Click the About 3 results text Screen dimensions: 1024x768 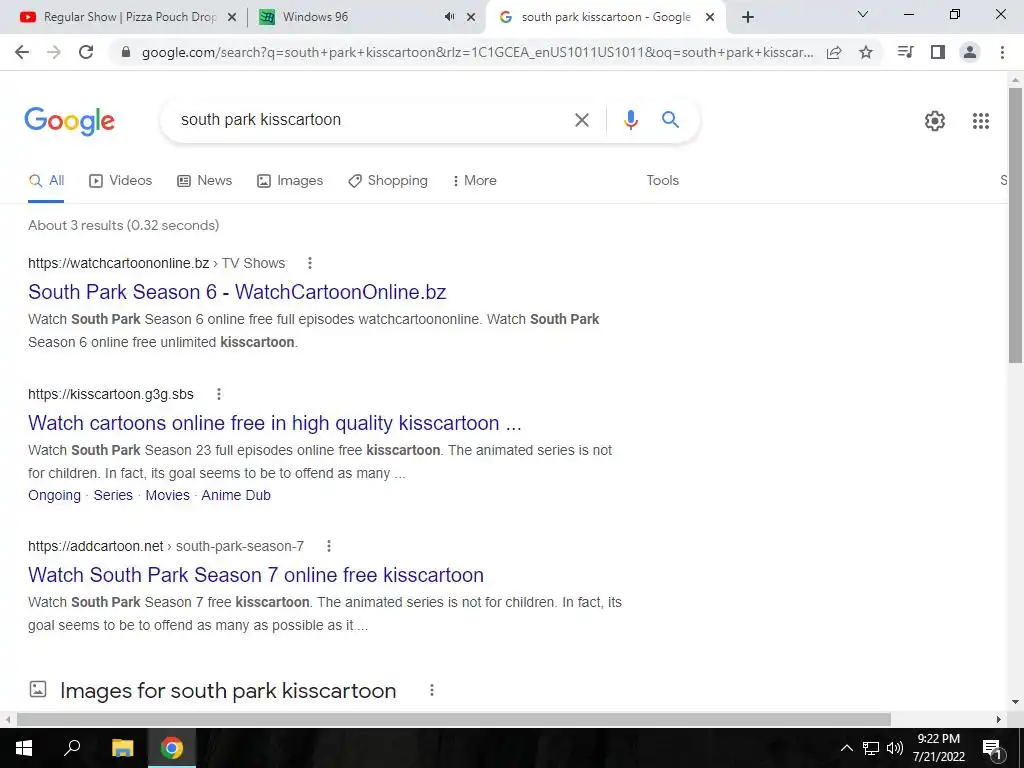(x=123, y=225)
